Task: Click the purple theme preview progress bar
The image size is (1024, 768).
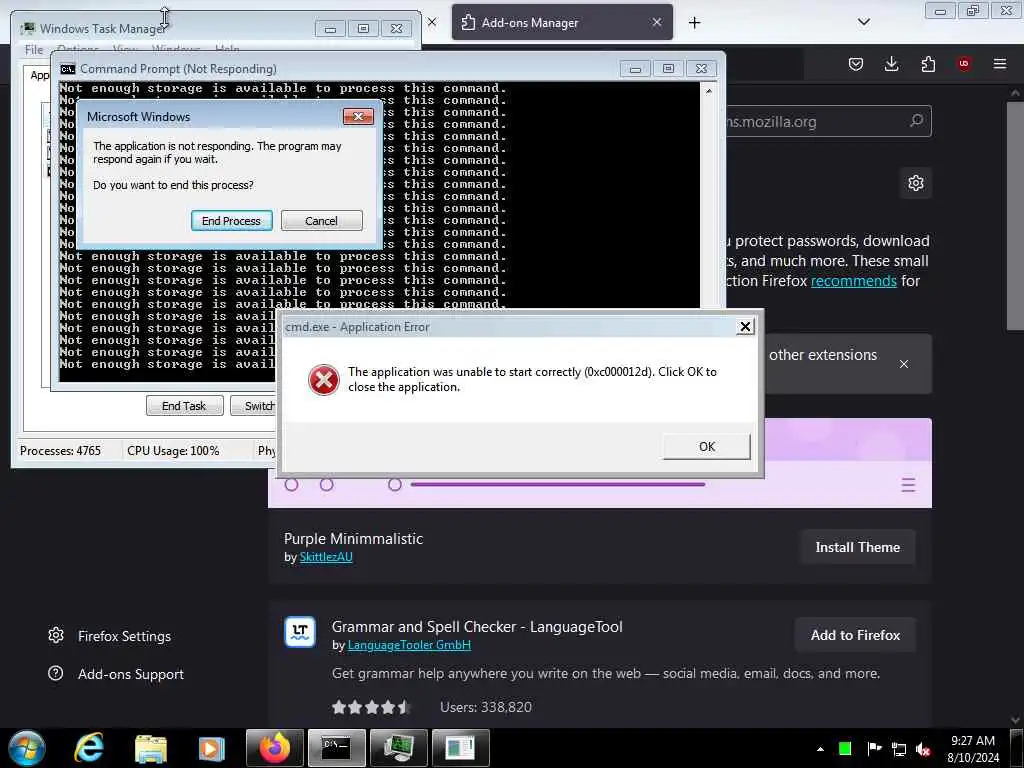Action: coord(558,485)
